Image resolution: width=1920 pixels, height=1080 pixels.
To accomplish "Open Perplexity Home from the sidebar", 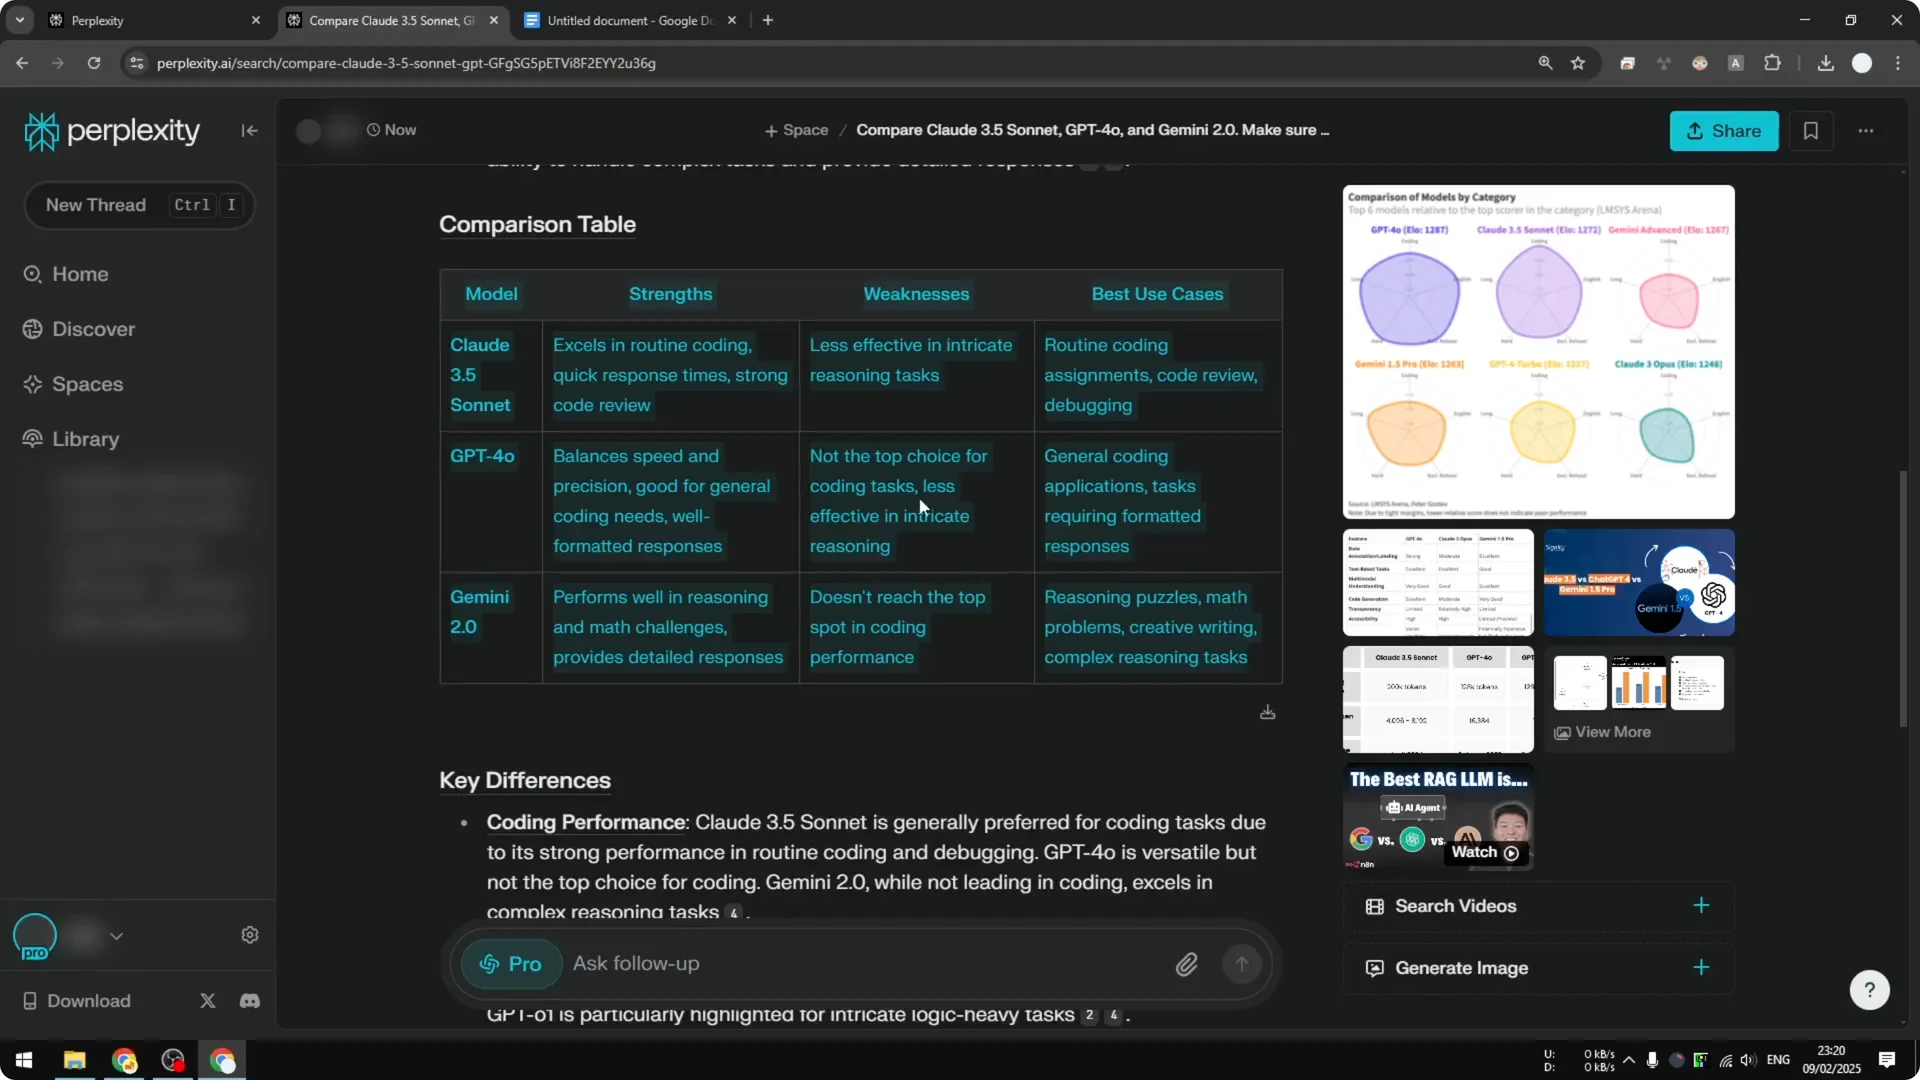I will (81, 274).
